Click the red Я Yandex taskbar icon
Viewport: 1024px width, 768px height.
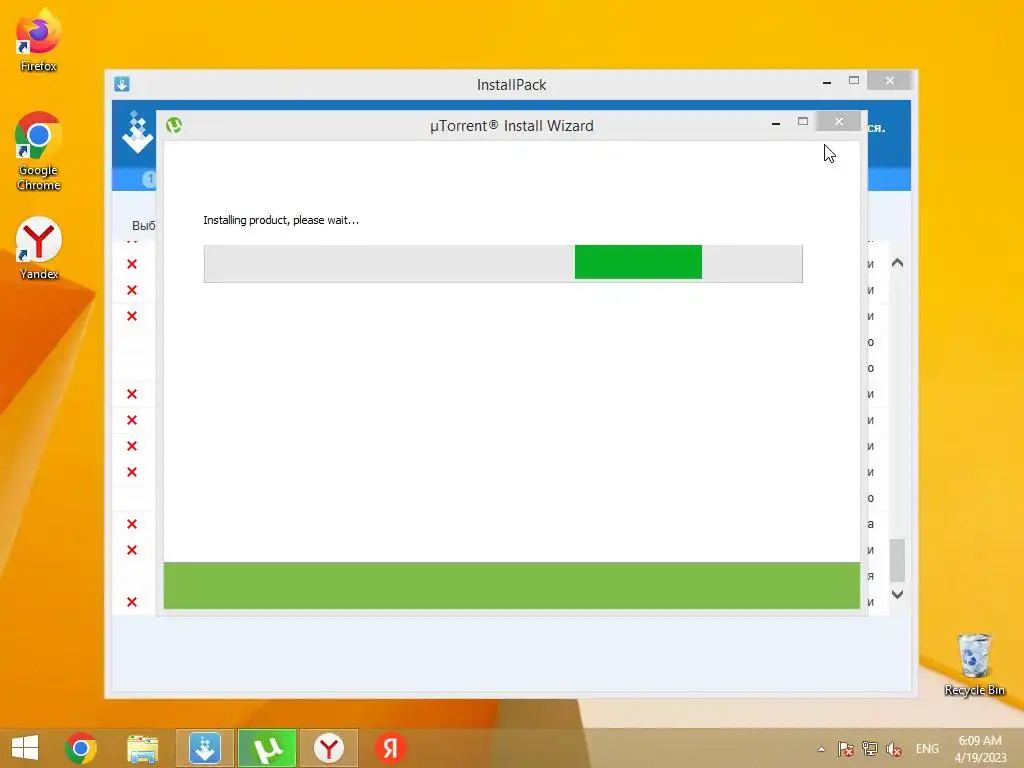390,748
